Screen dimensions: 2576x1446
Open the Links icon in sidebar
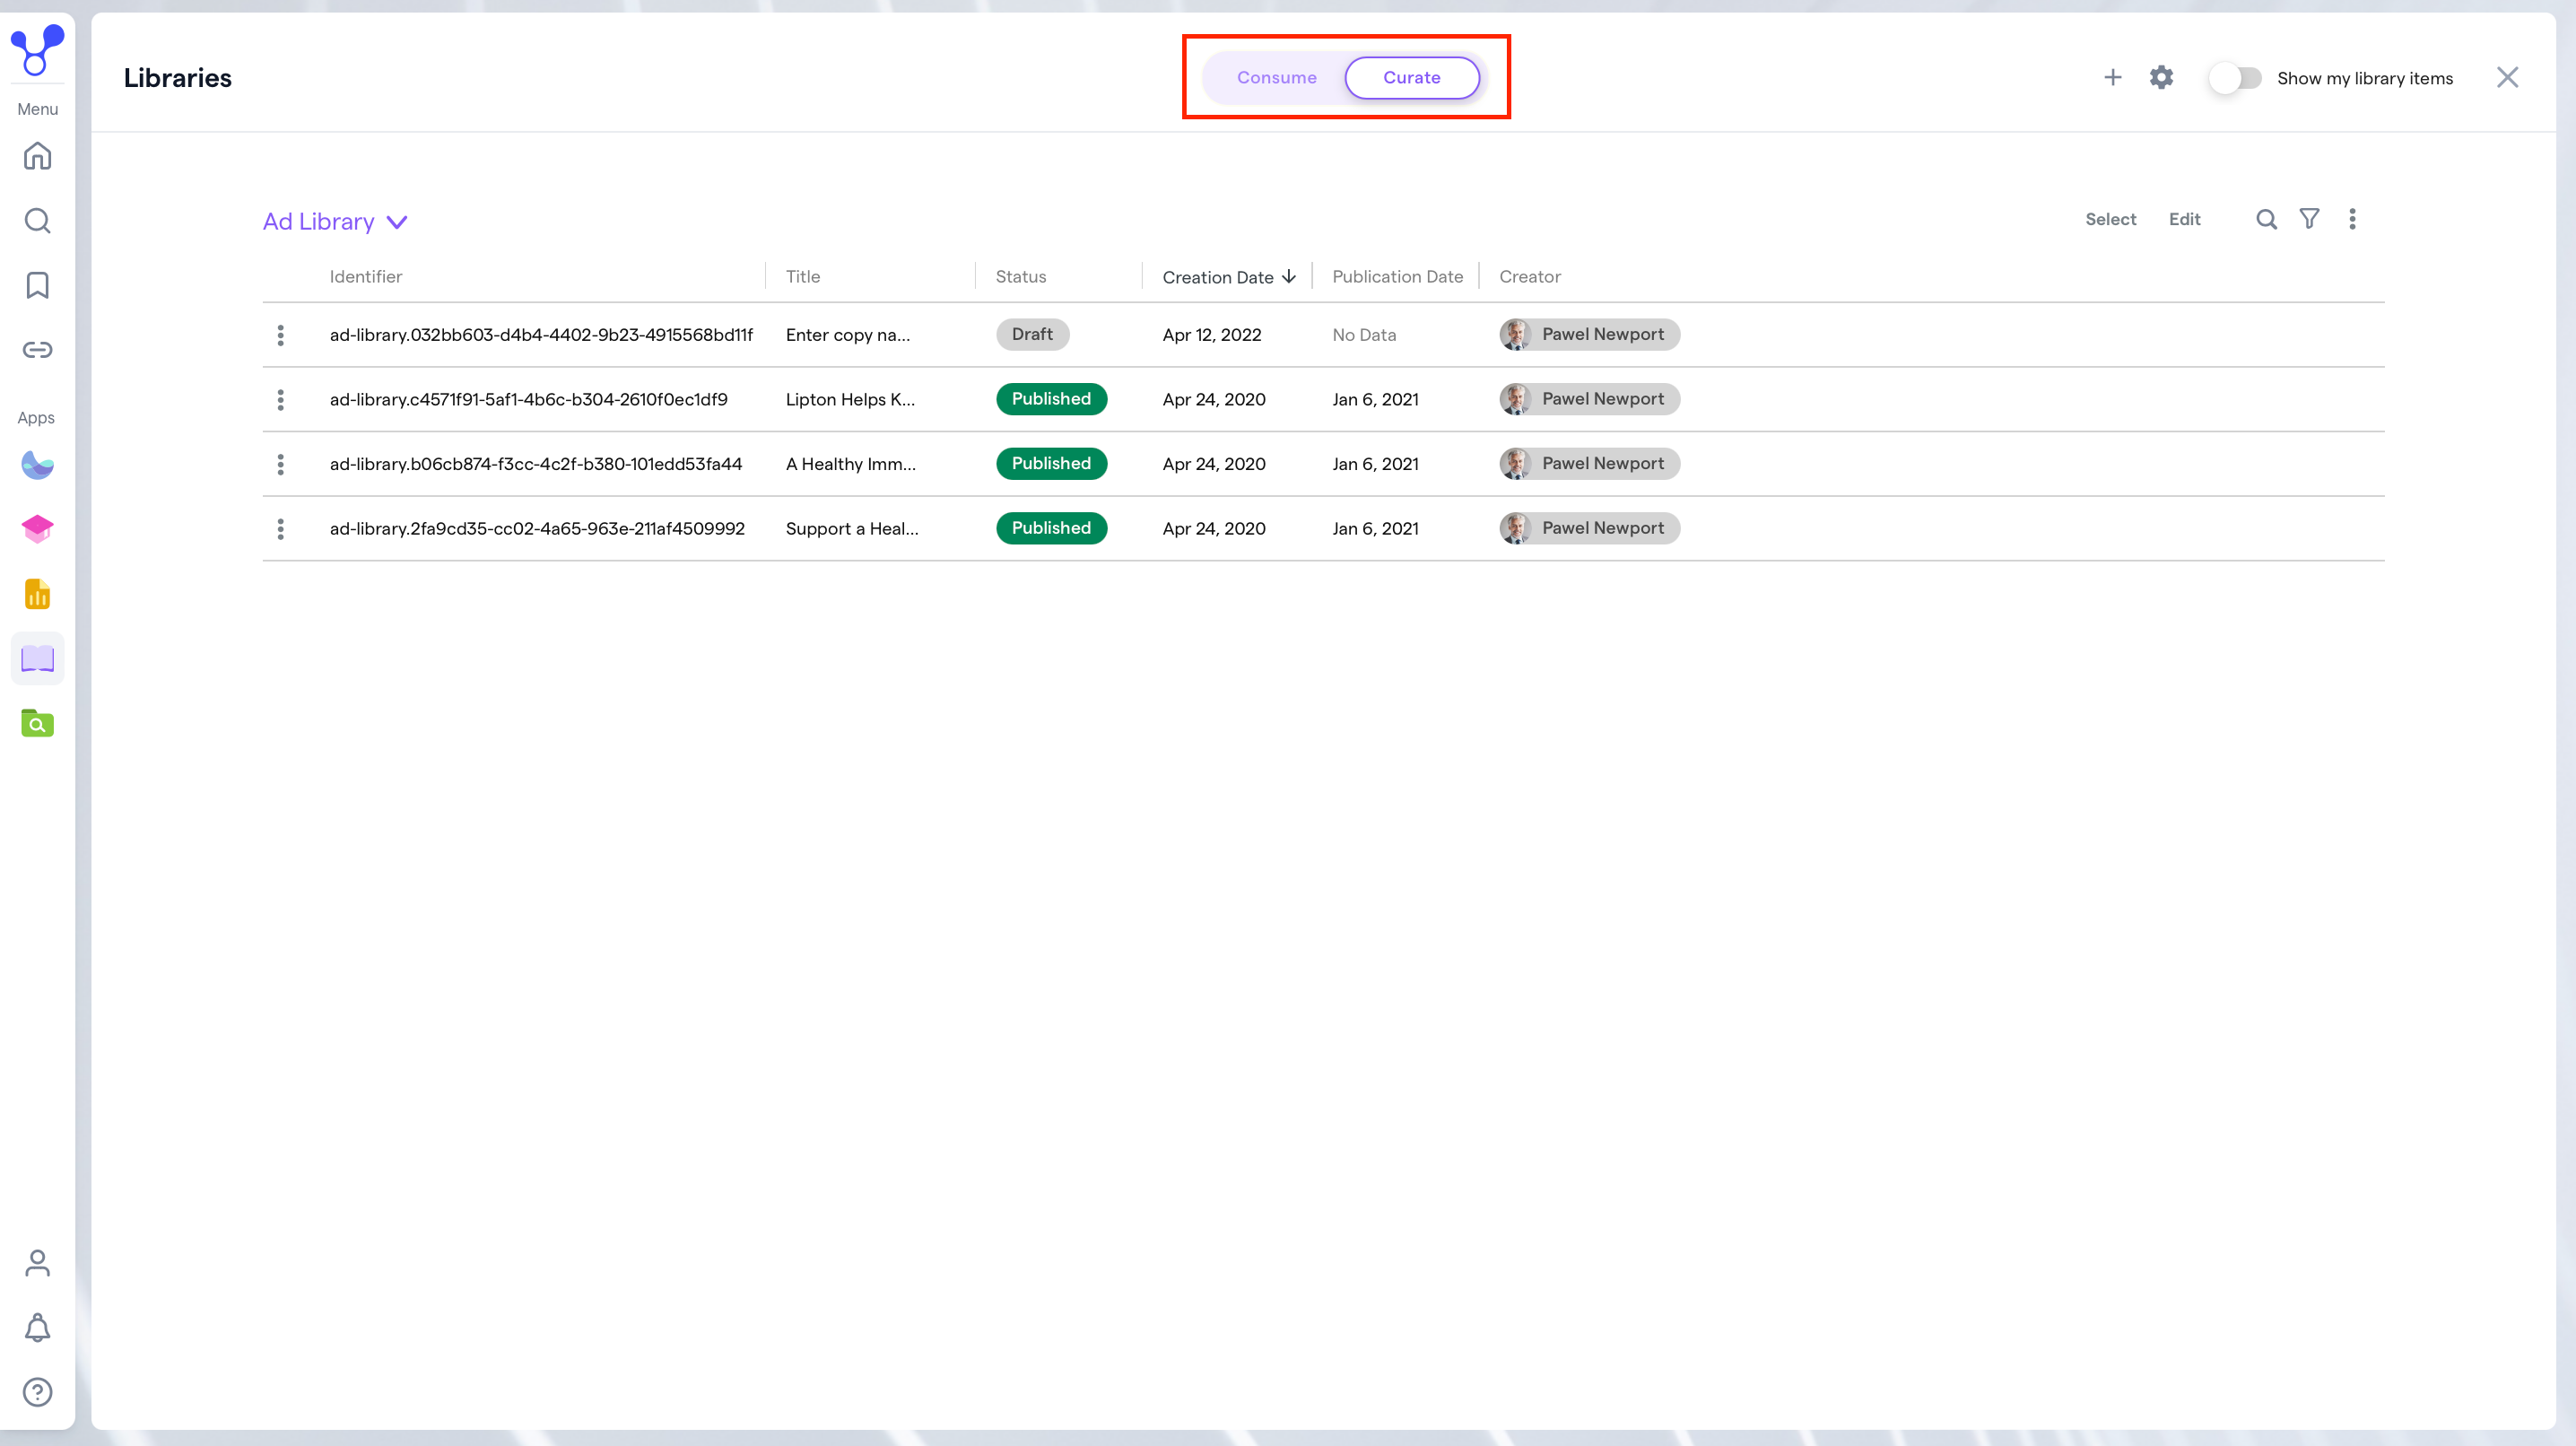click(37, 349)
